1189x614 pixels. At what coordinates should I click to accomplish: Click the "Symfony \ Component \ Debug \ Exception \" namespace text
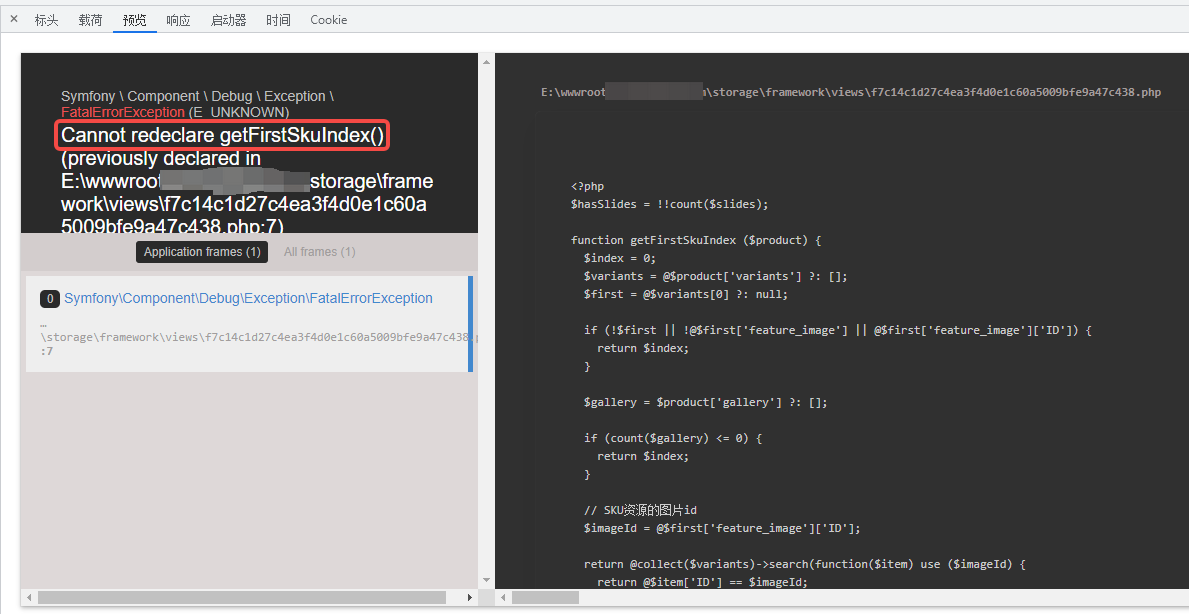click(x=197, y=96)
